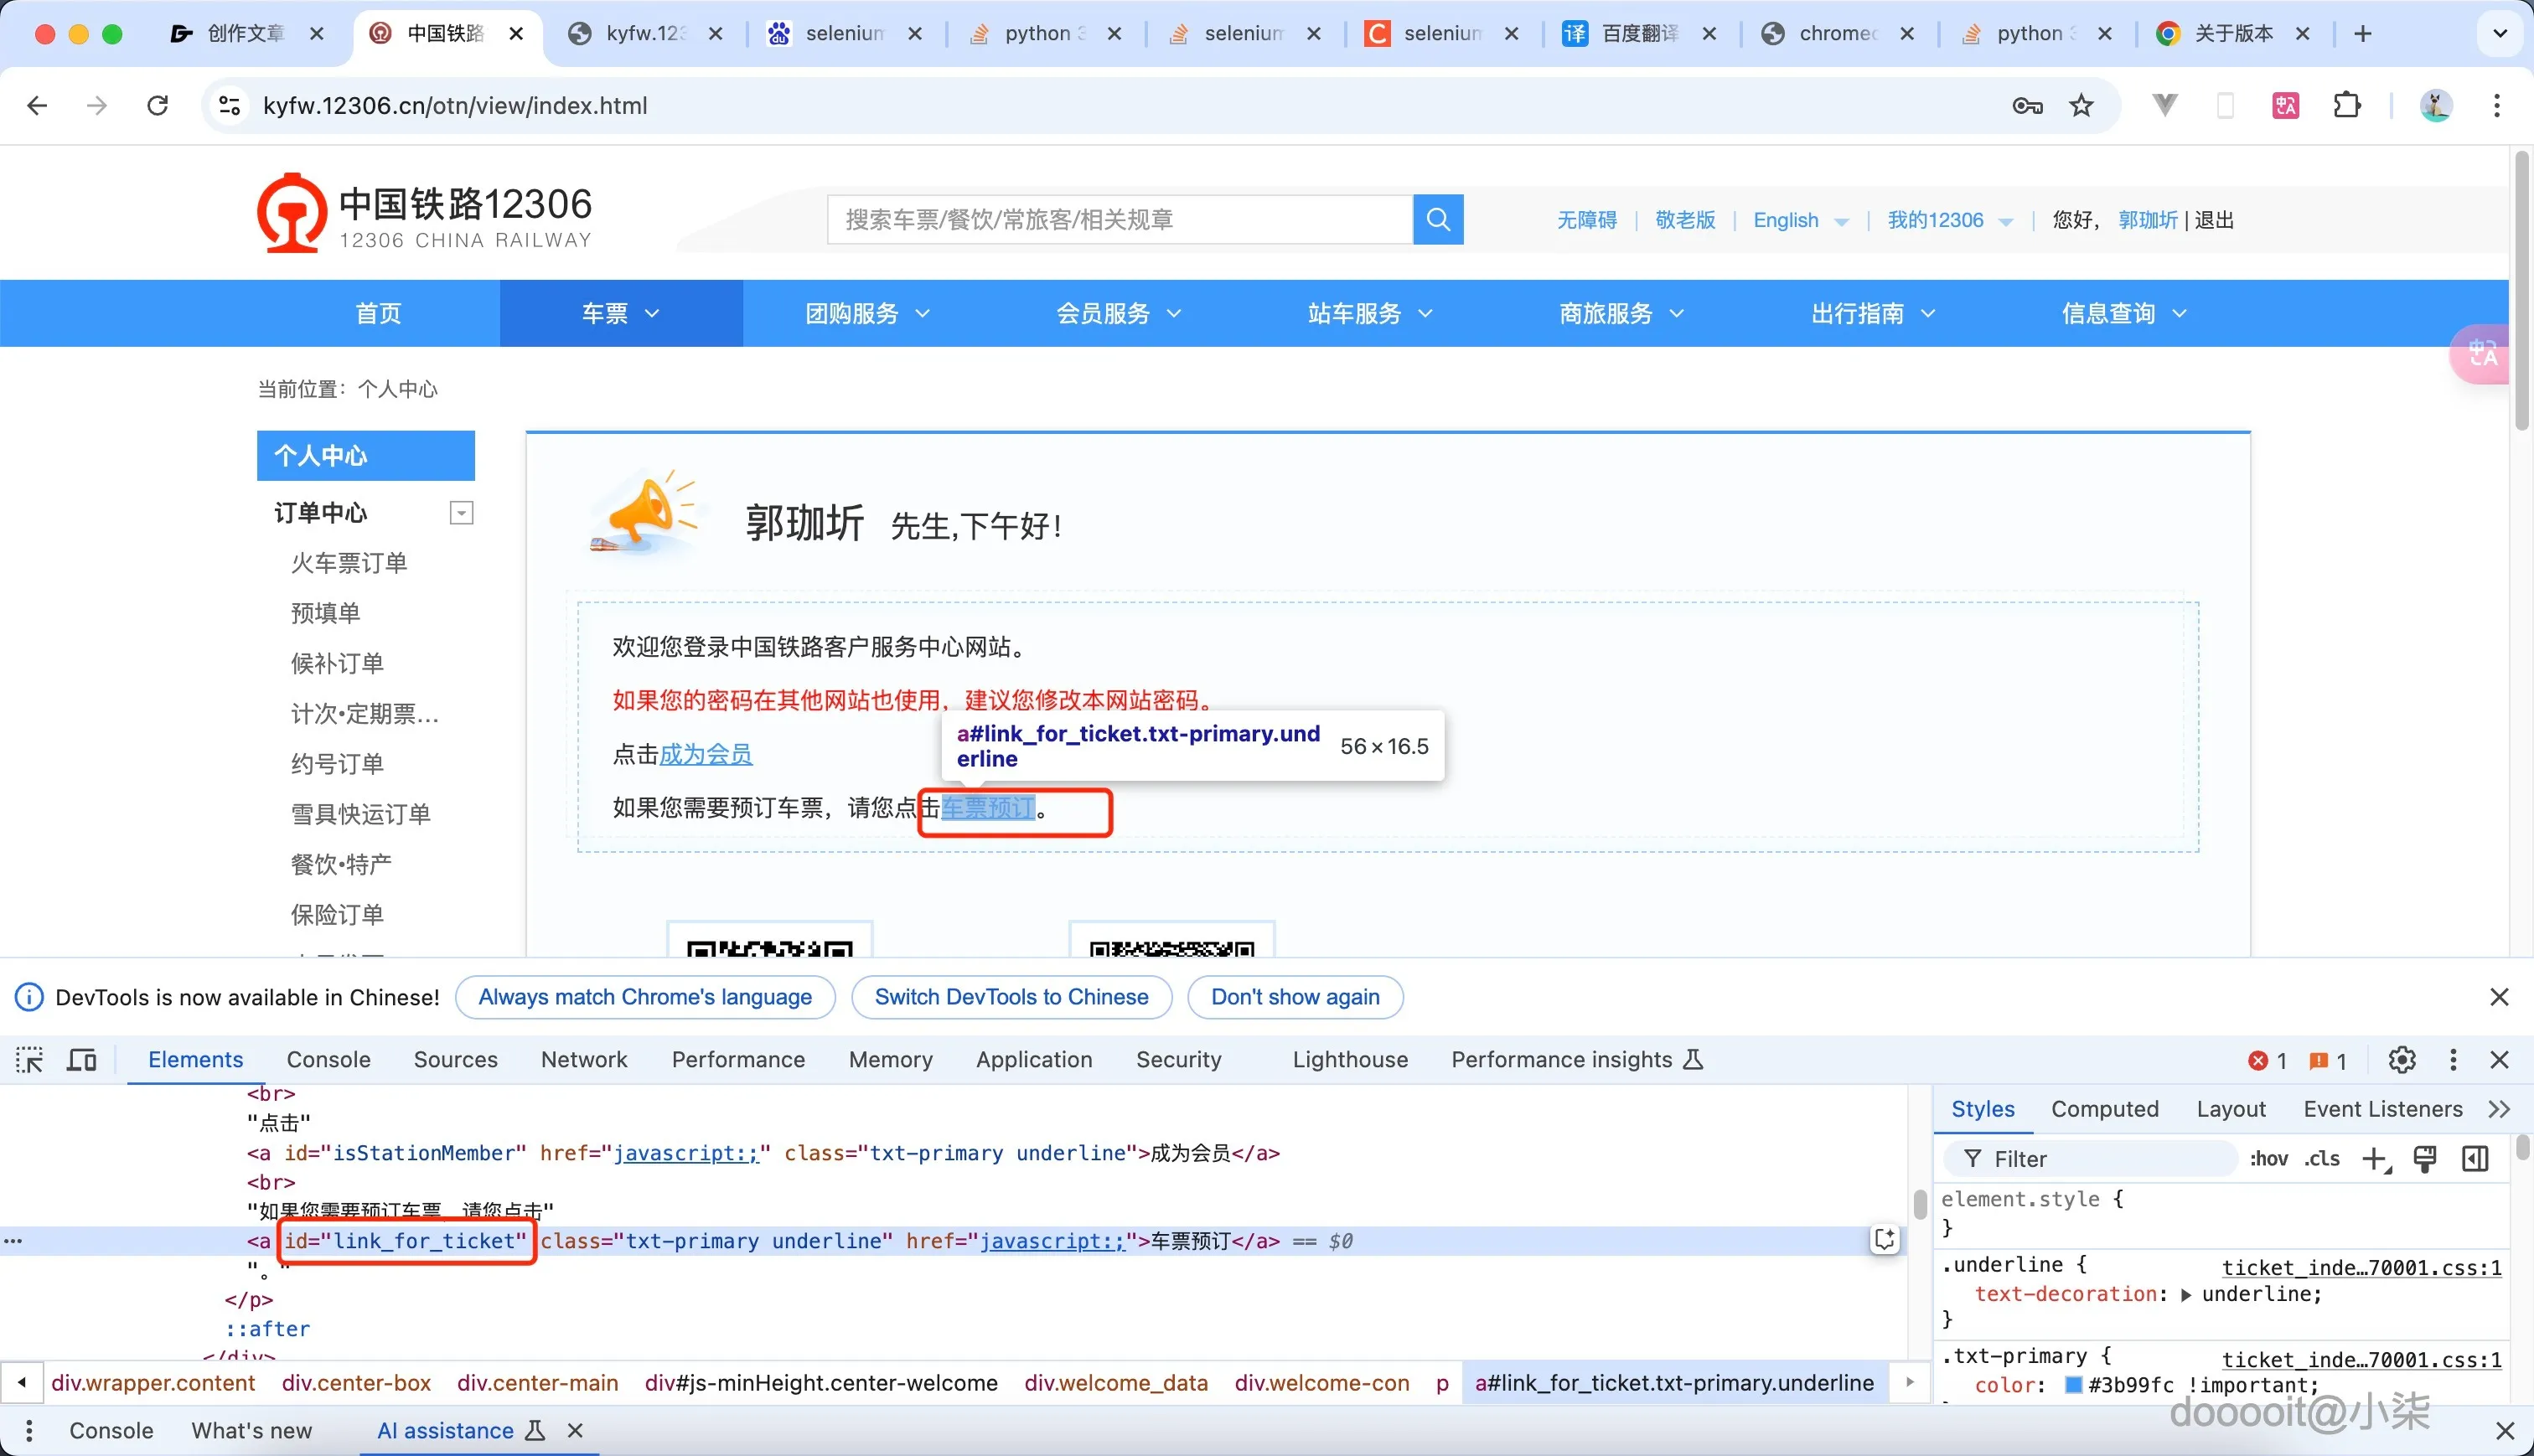2534x1456 pixels.
Task: Select the inspect element tool
Action: pyautogui.click(x=29, y=1059)
